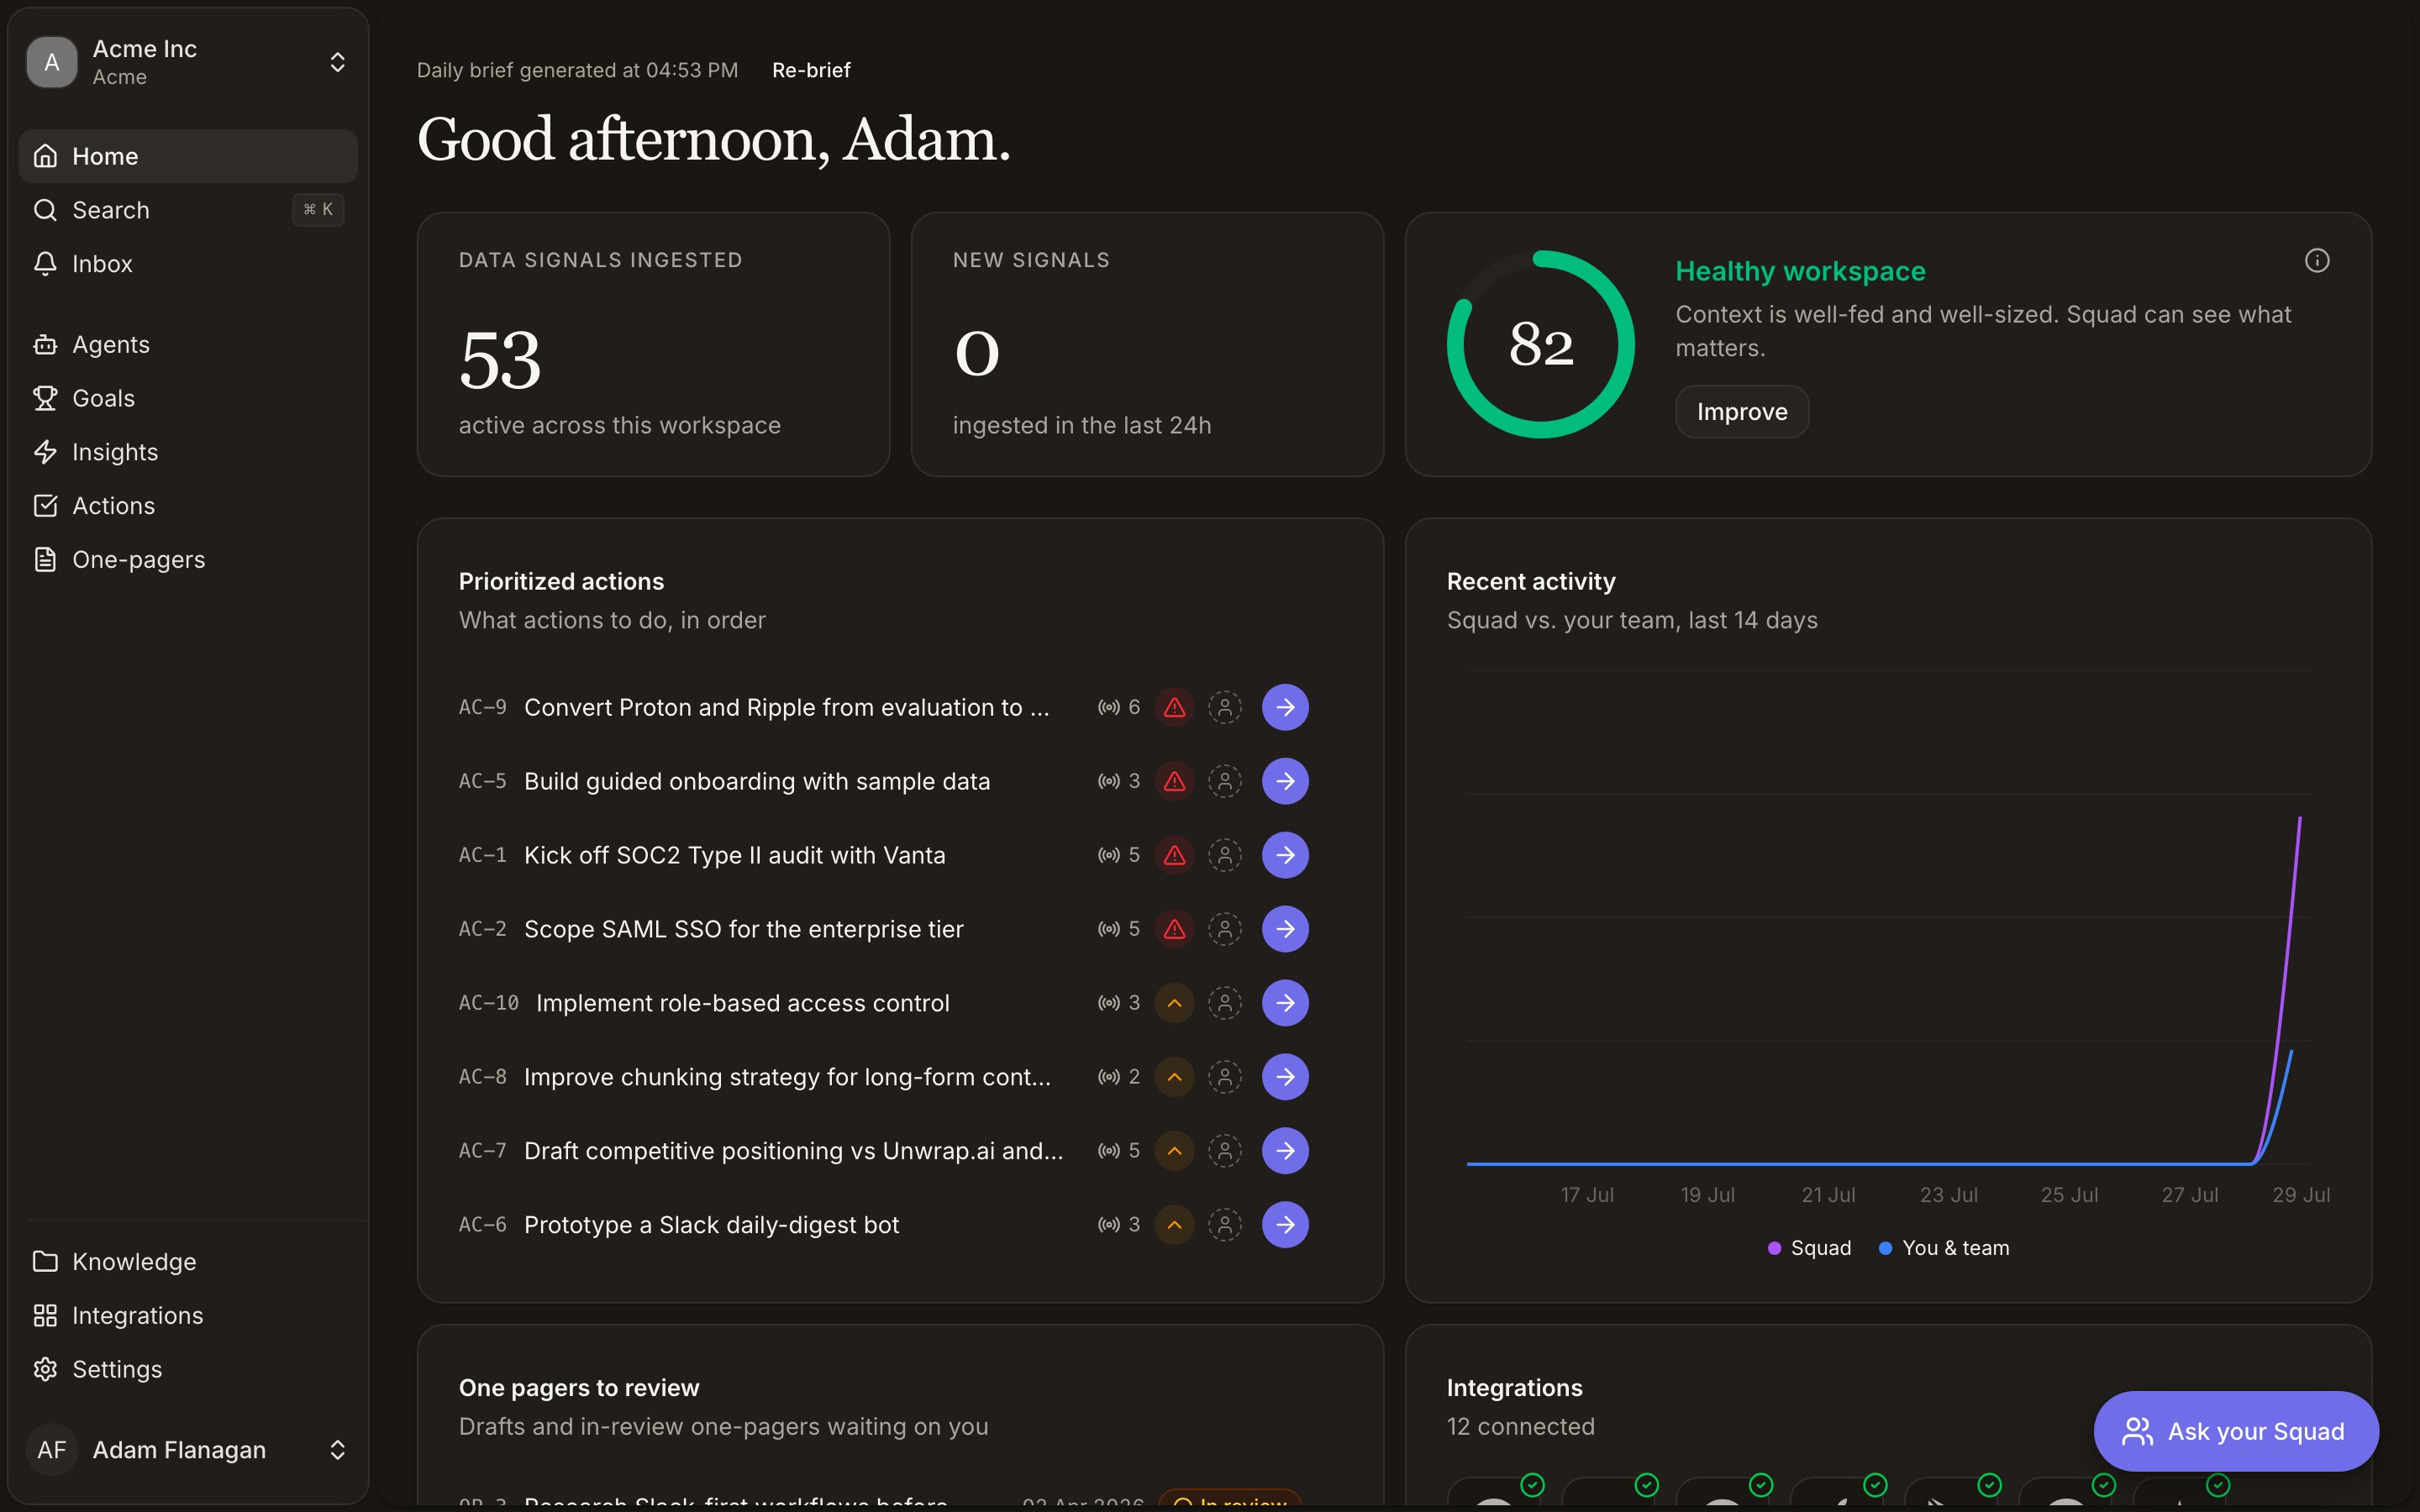Screen dimensions: 2420x1512
Task: Click the signals count on AC-9
Action: [1119, 707]
